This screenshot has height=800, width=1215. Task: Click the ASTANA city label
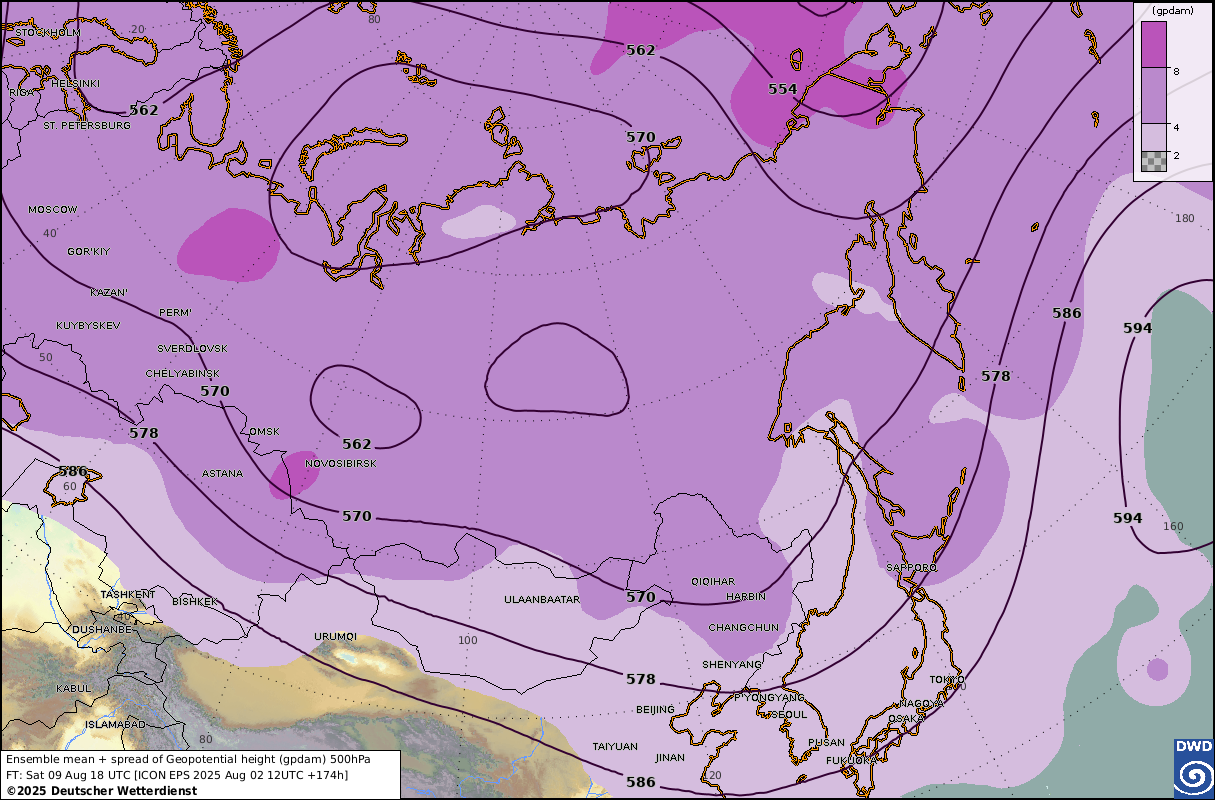[222, 474]
